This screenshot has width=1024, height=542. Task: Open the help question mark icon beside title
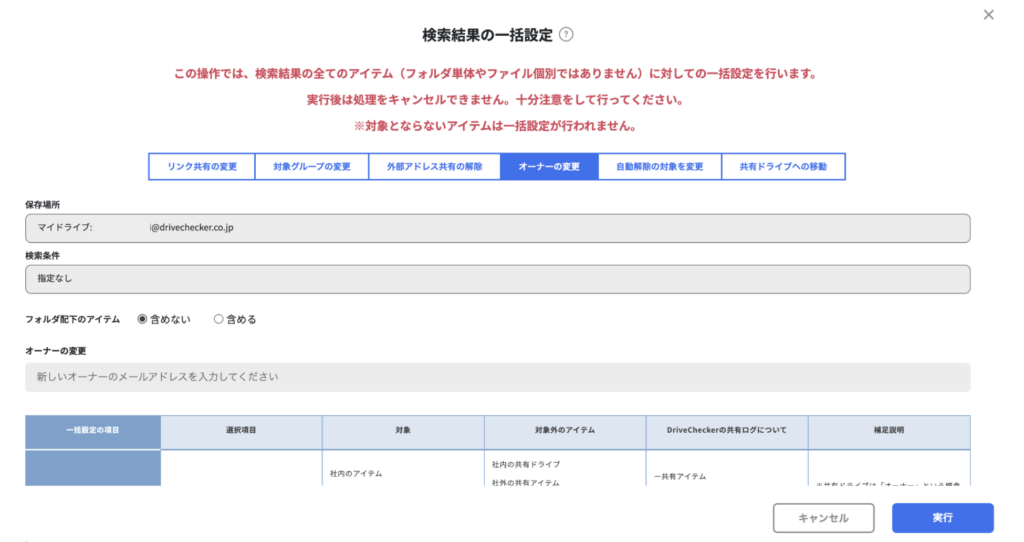tap(566, 35)
